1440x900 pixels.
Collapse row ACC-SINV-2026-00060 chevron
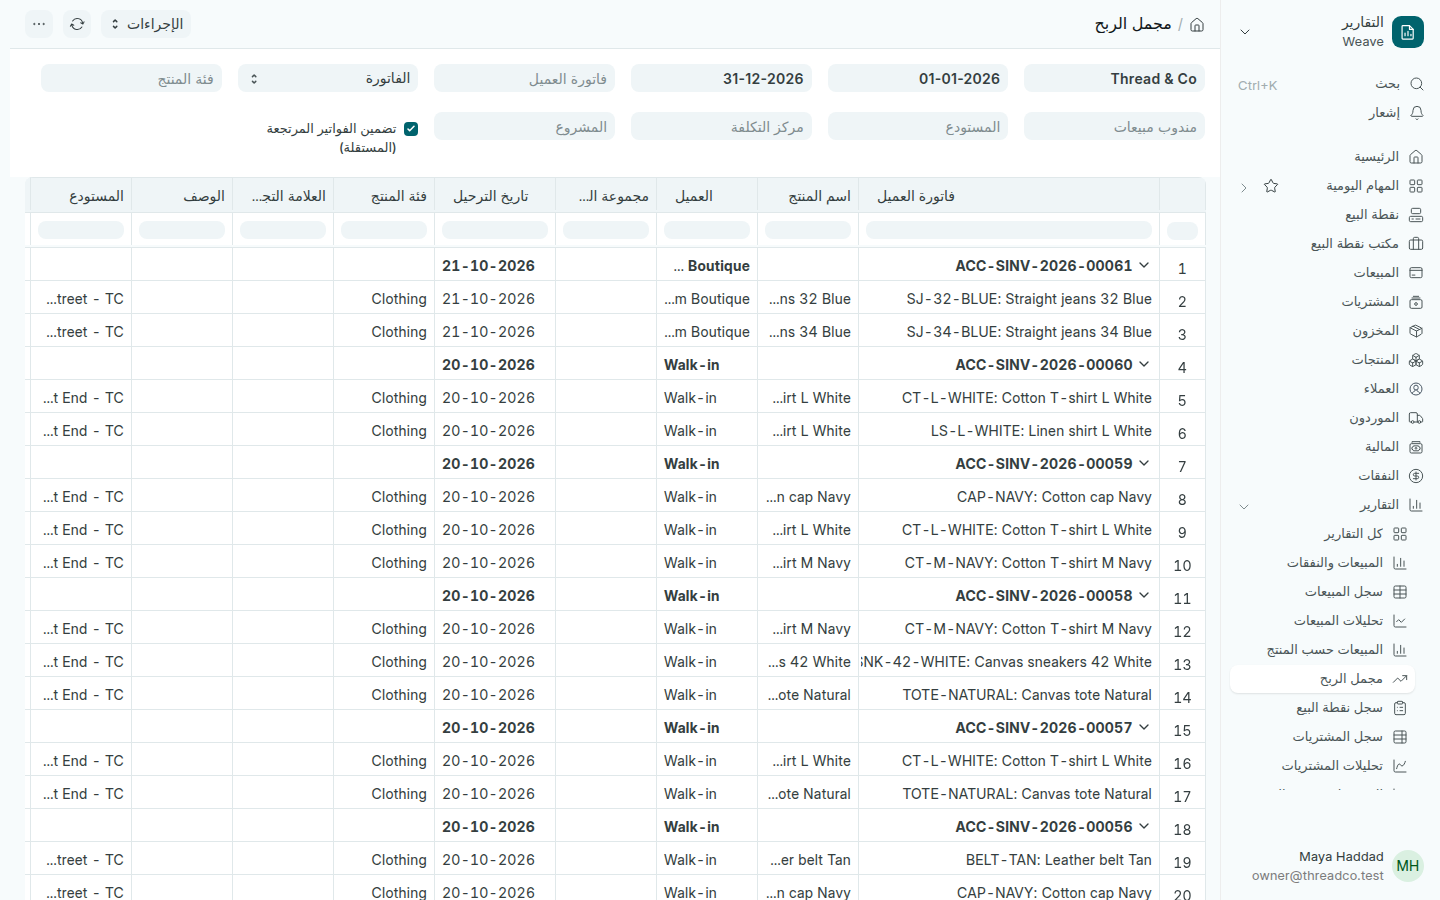(x=1144, y=364)
